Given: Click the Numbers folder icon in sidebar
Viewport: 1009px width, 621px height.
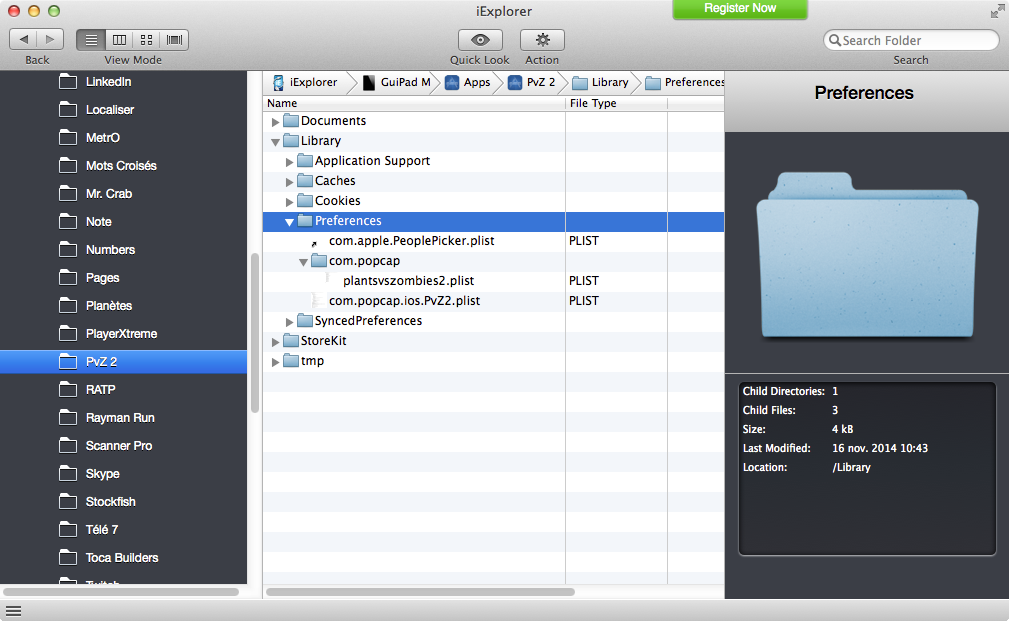Looking at the screenshot, I should [x=68, y=250].
